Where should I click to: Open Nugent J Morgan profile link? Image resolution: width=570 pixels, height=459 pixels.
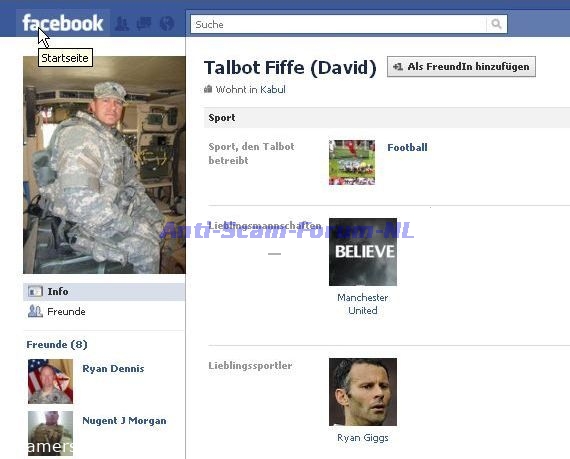124,420
